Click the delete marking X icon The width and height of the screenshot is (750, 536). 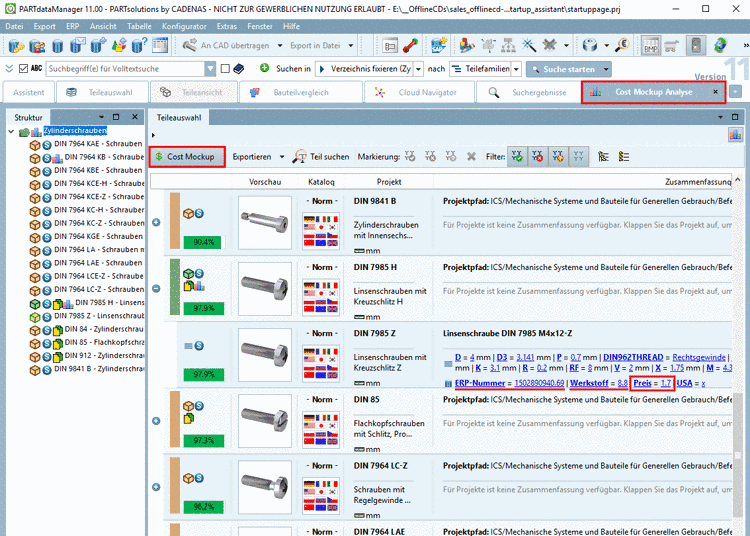pyautogui.click(x=471, y=157)
